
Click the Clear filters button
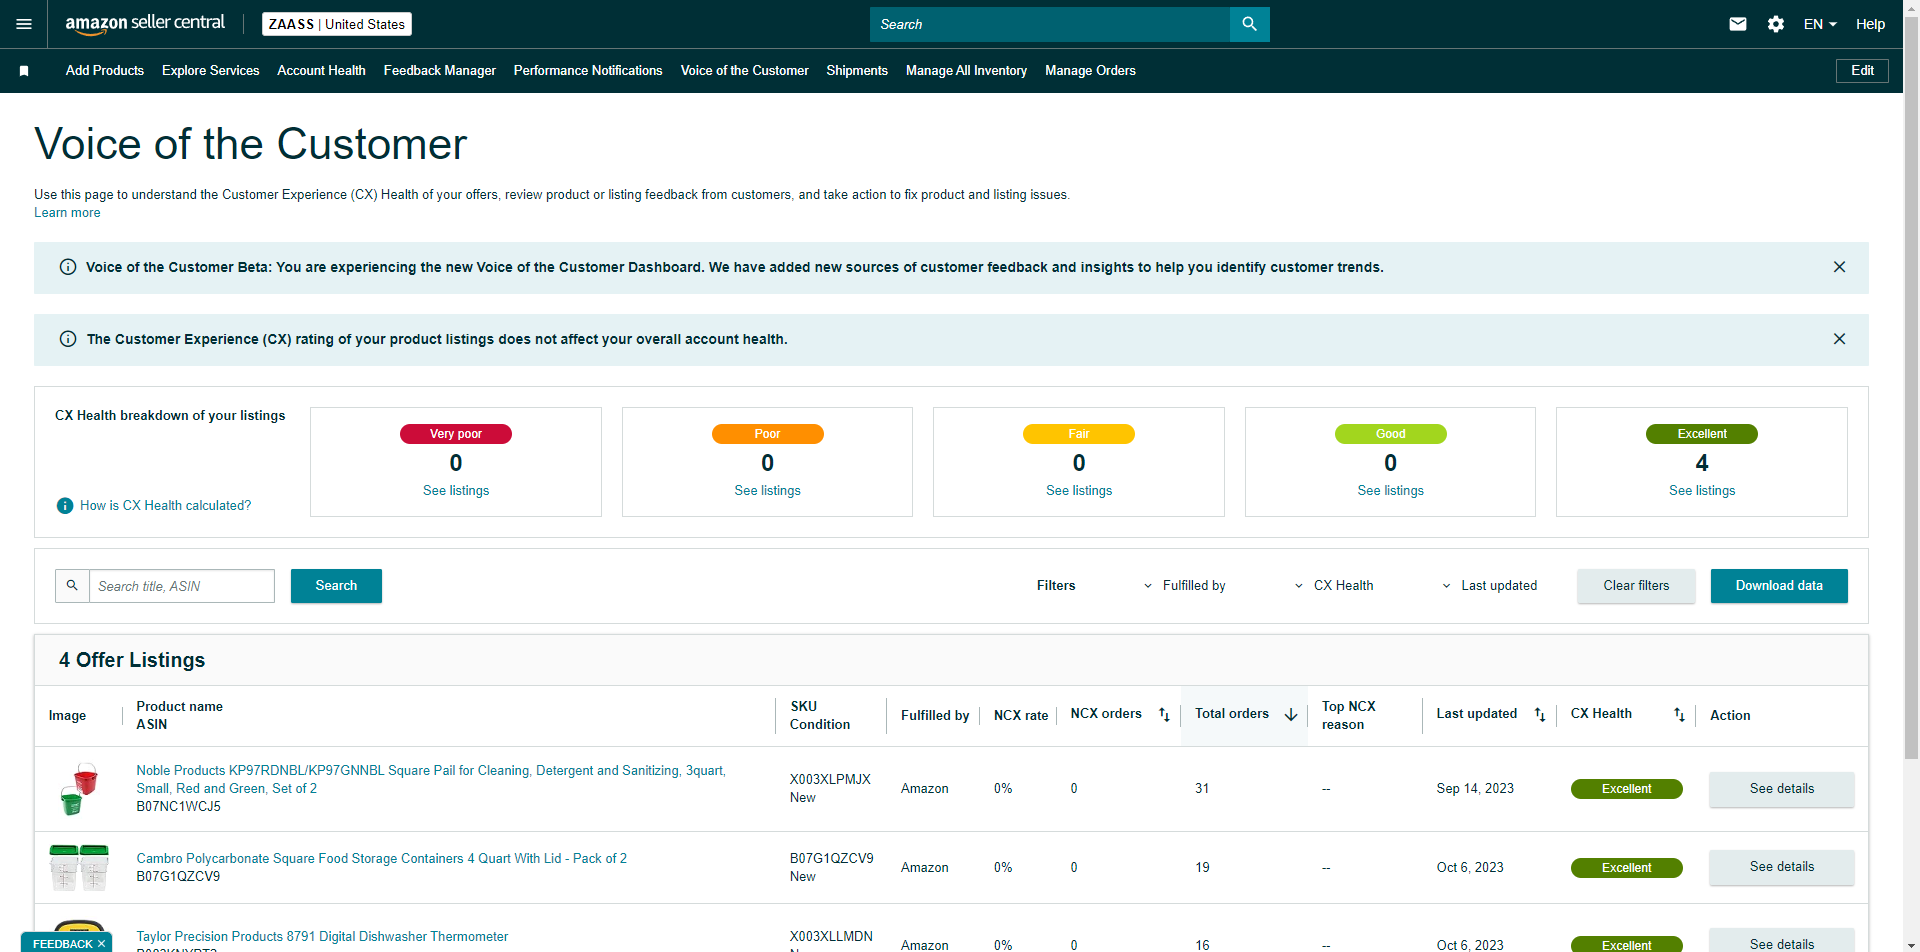(1636, 586)
